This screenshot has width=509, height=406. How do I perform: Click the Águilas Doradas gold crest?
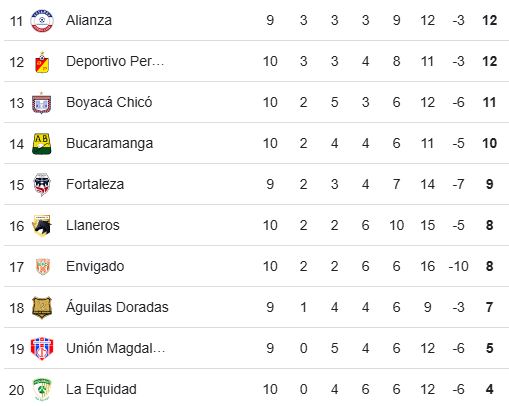42,307
